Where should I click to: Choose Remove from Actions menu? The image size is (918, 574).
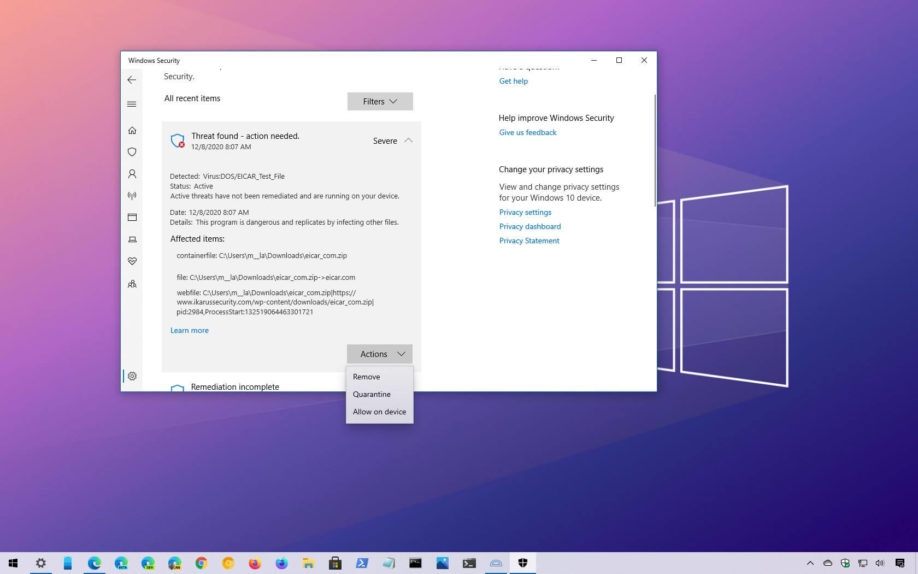366,377
